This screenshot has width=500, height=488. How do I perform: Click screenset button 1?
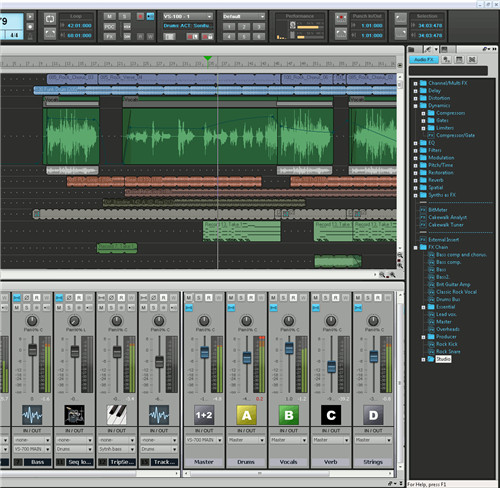(229, 27)
